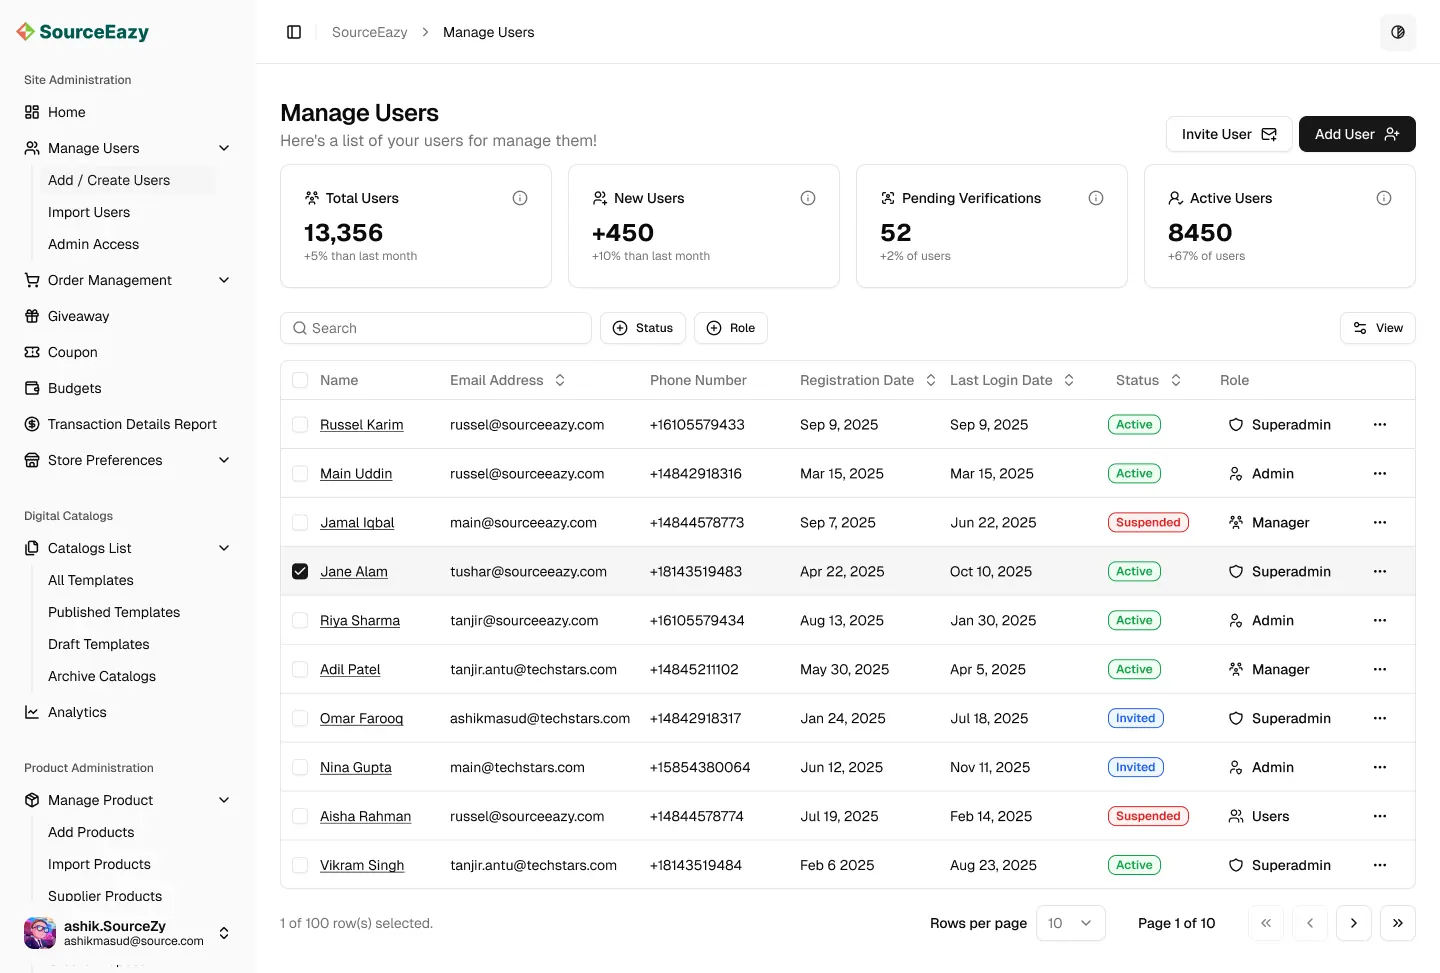Toggle the select-all header checkbox
This screenshot has height=973, width=1440.
pos(300,380)
